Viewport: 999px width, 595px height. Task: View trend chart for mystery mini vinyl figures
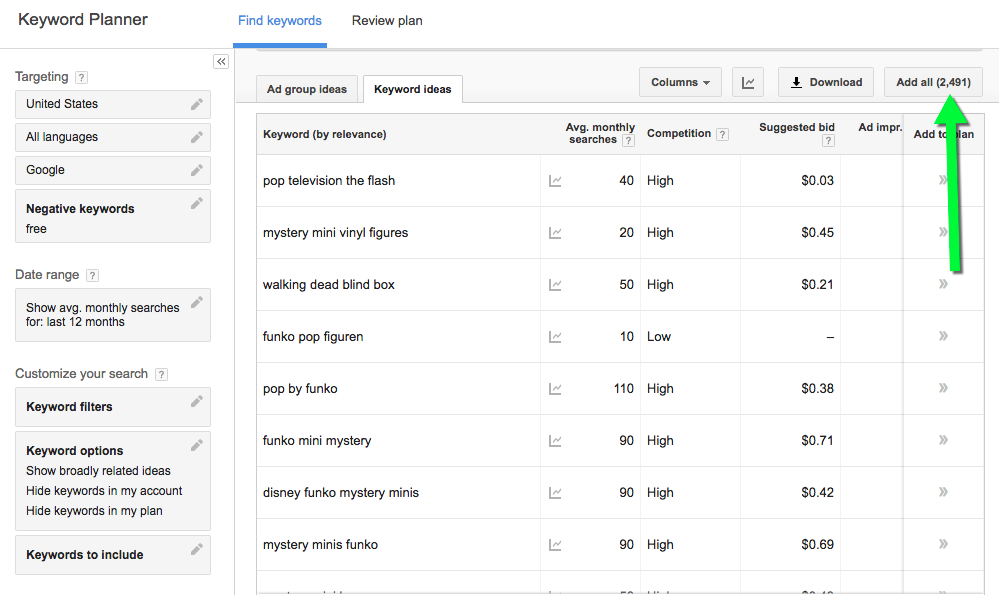[x=555, y=233]
